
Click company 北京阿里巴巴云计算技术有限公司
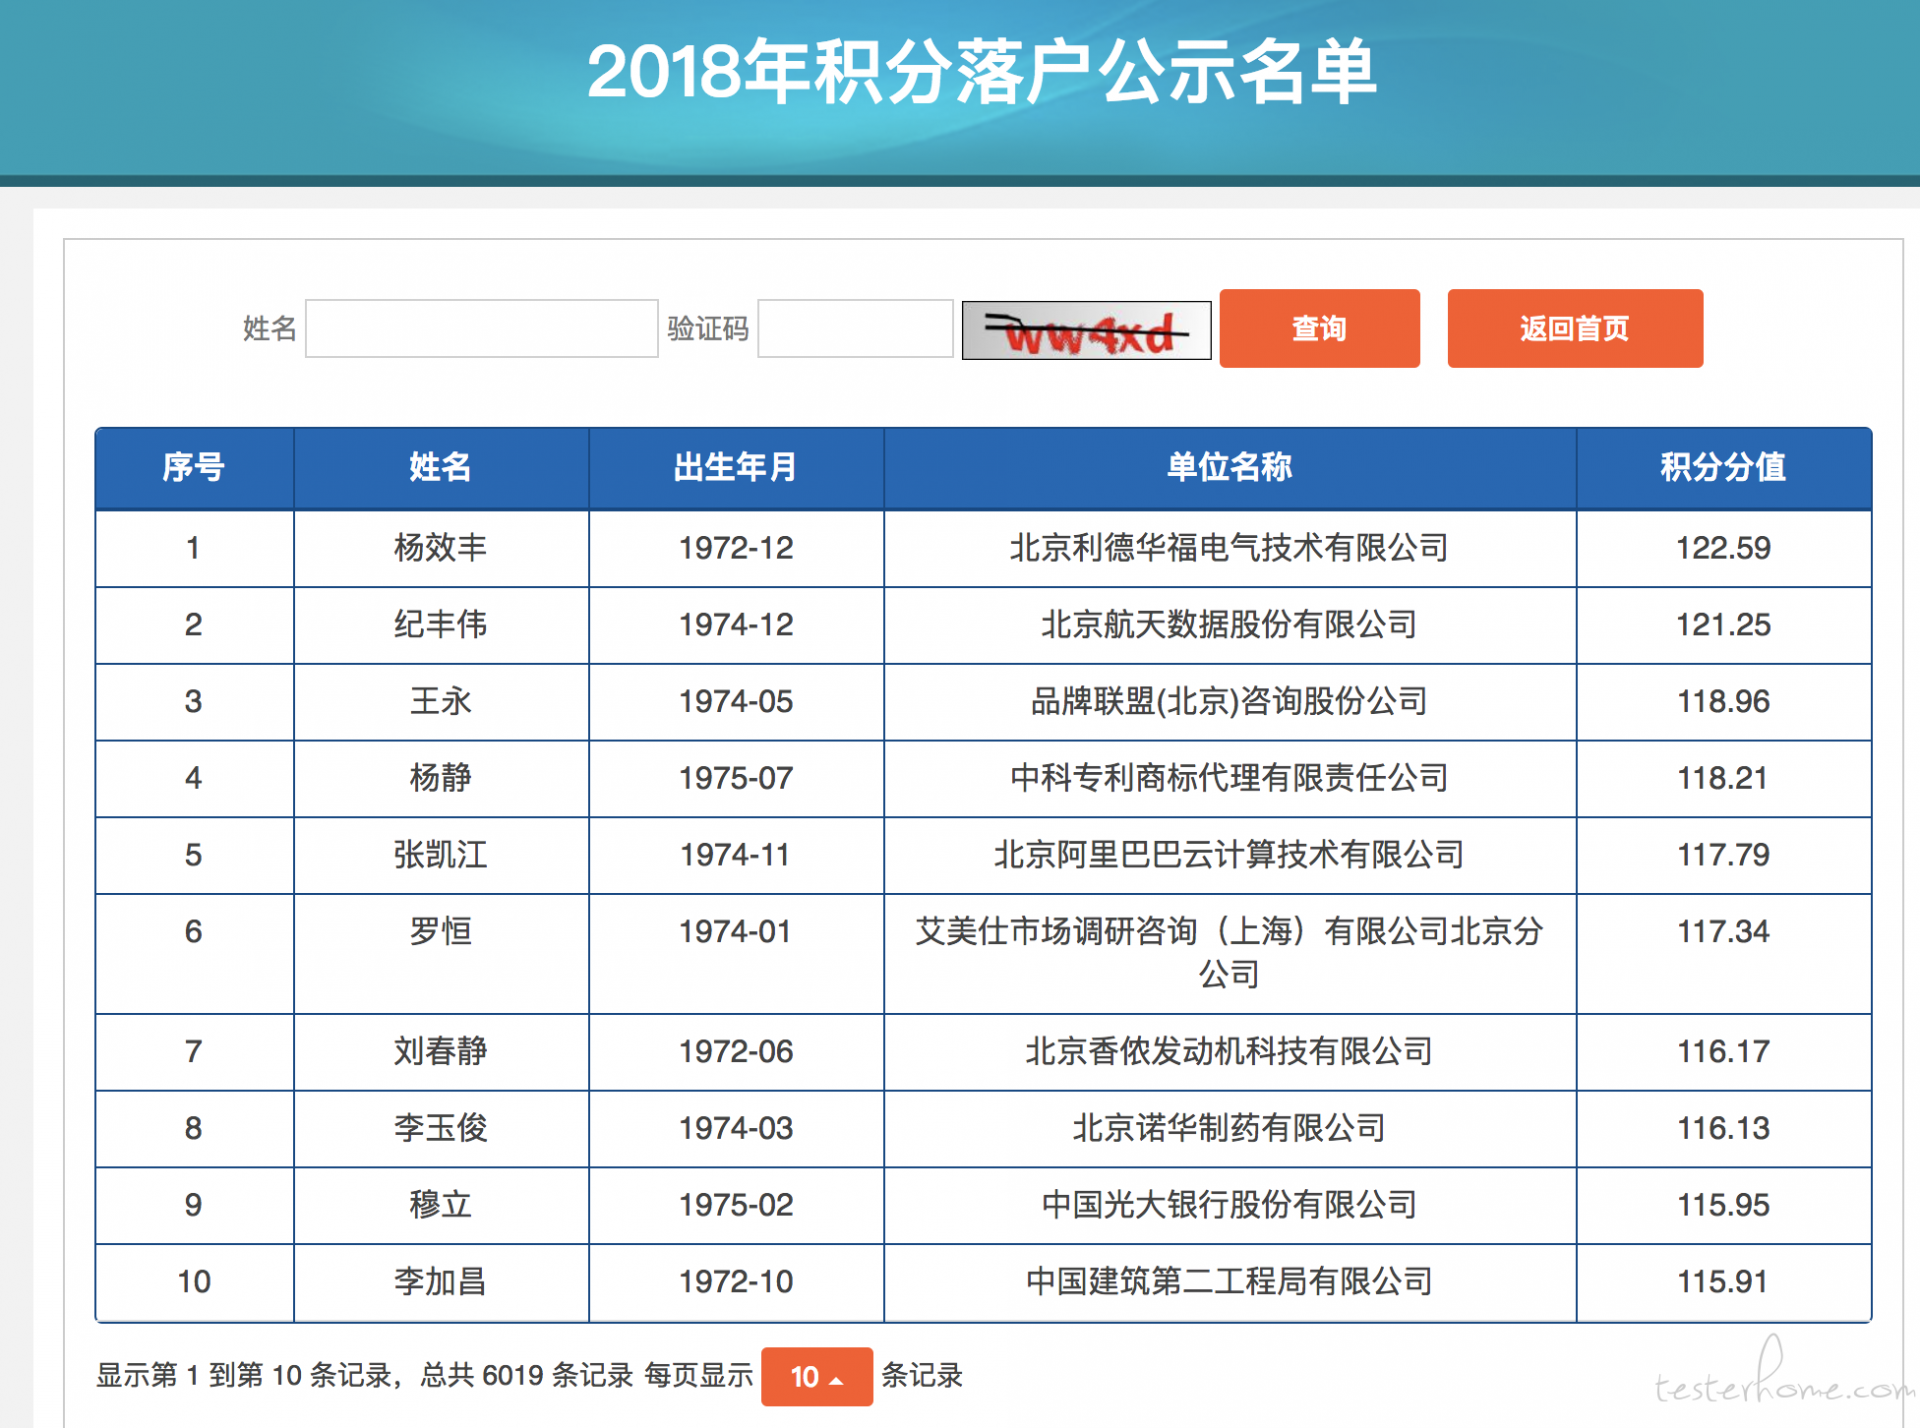tap(1229, 855)
